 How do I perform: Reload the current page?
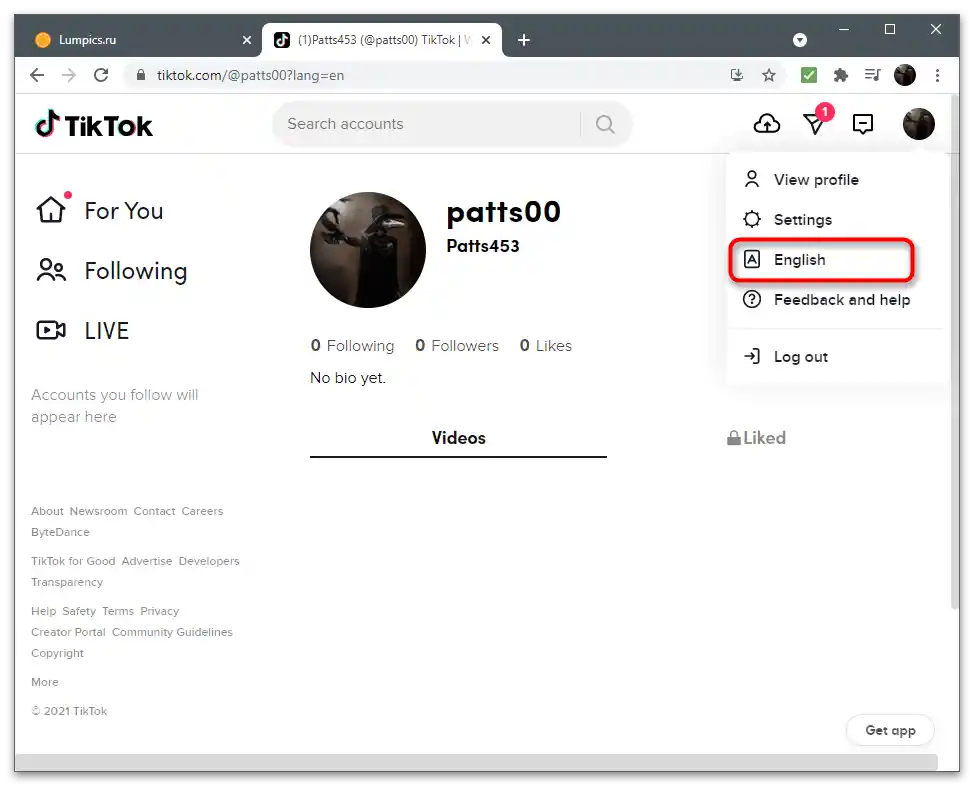(x=101, y=75)
